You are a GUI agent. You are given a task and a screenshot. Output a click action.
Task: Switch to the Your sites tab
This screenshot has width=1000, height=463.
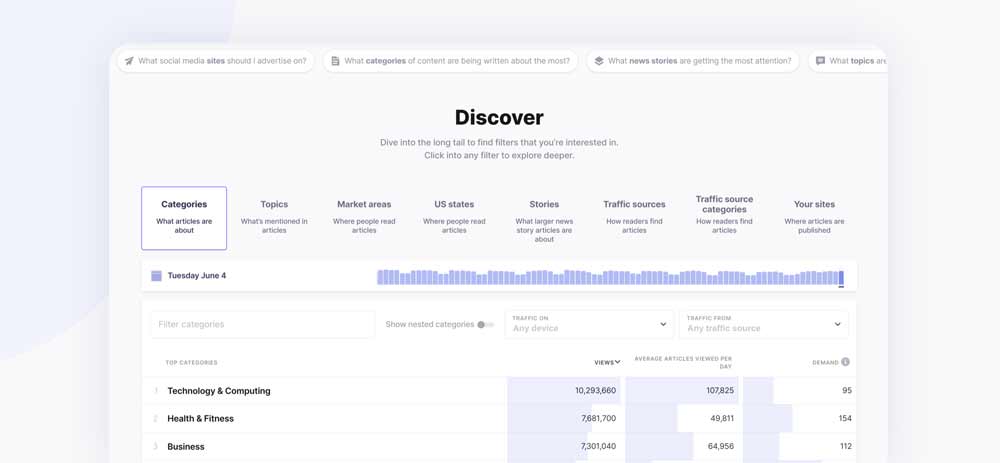[x=814, y=218]
